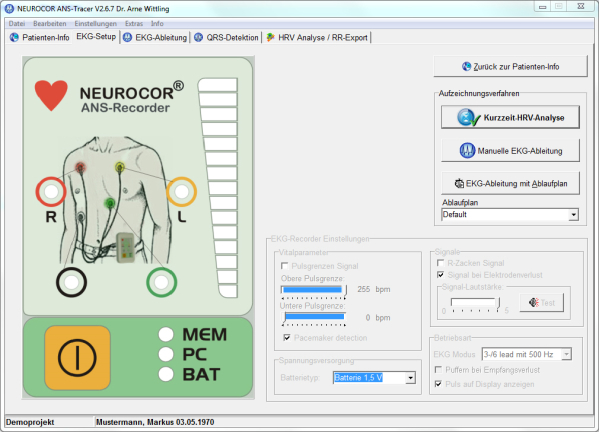599x432 pixels.
Task: Open the Einstellungen menu
Action: tap(96, 24)
